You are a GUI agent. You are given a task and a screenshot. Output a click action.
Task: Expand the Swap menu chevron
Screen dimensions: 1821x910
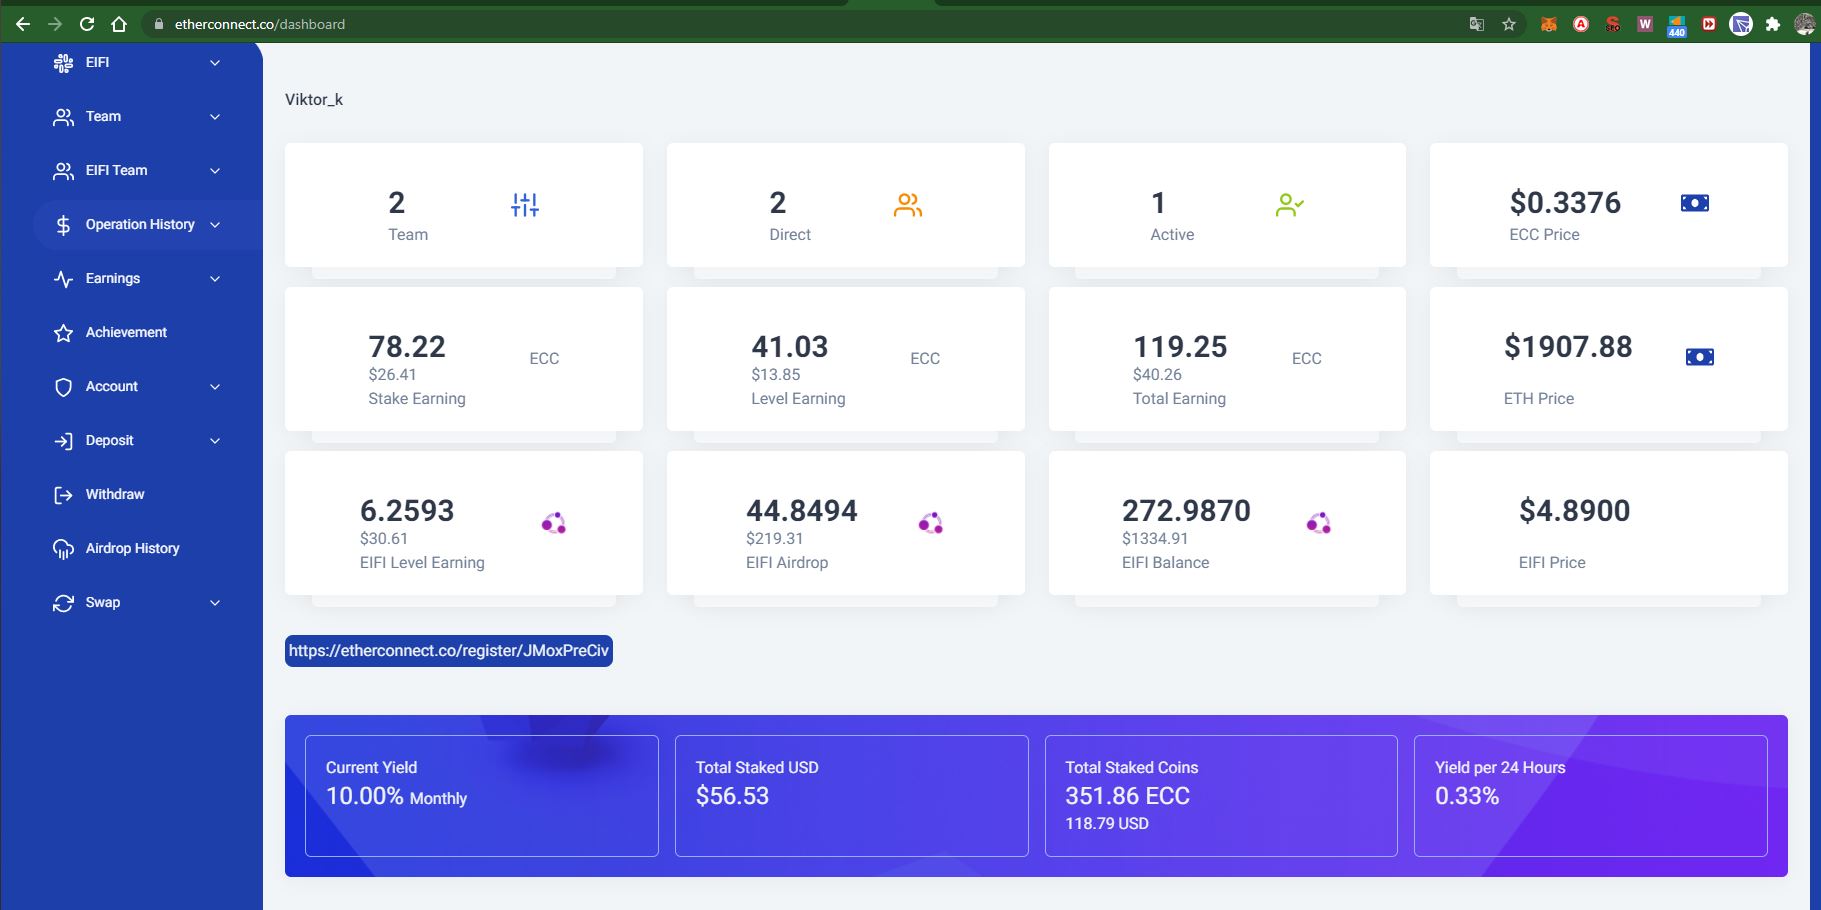click(215, 603)
